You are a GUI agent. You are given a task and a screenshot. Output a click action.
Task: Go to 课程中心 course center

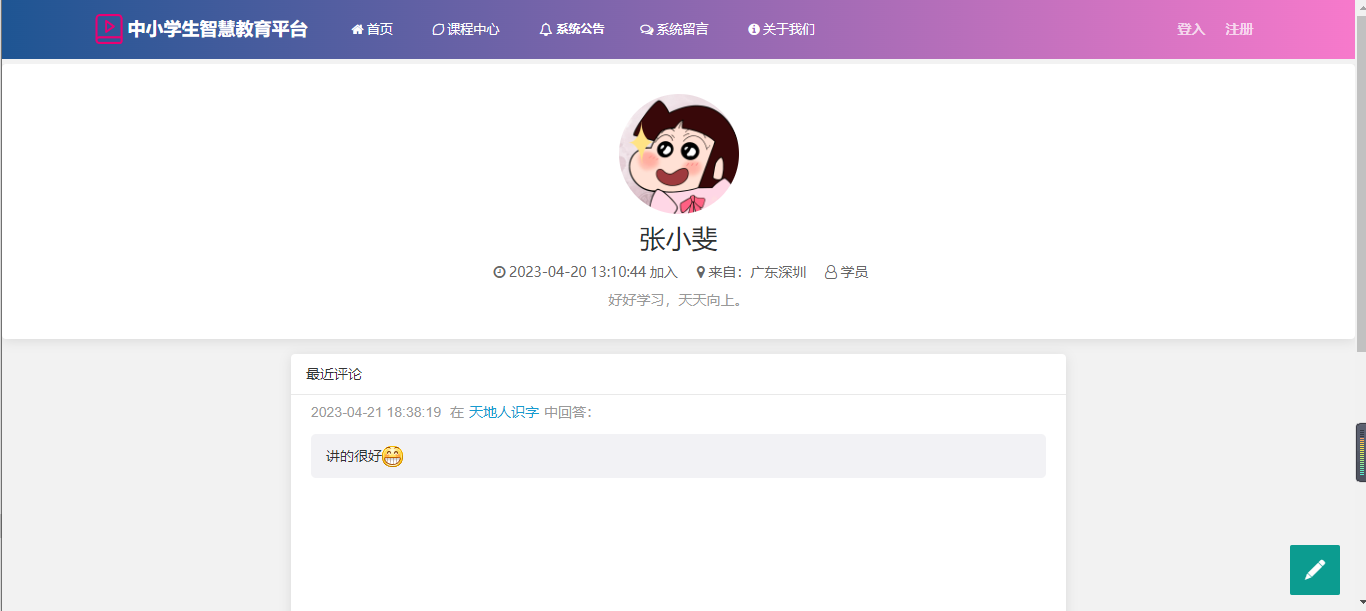click(x=466, y=29)
